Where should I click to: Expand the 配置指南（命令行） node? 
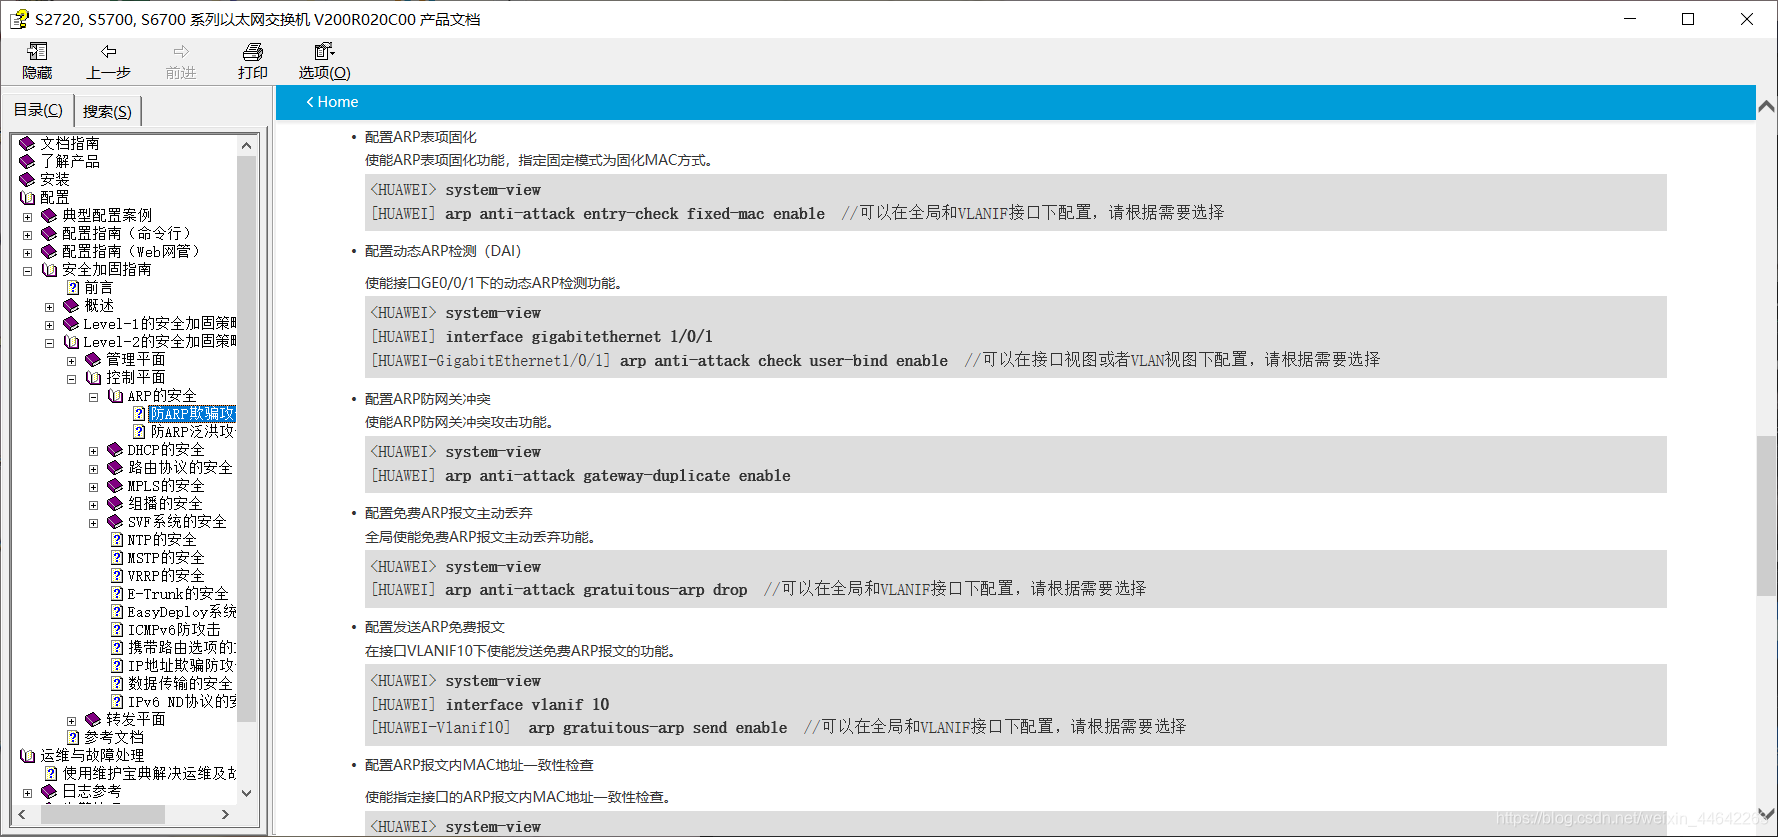click(27, 235)
